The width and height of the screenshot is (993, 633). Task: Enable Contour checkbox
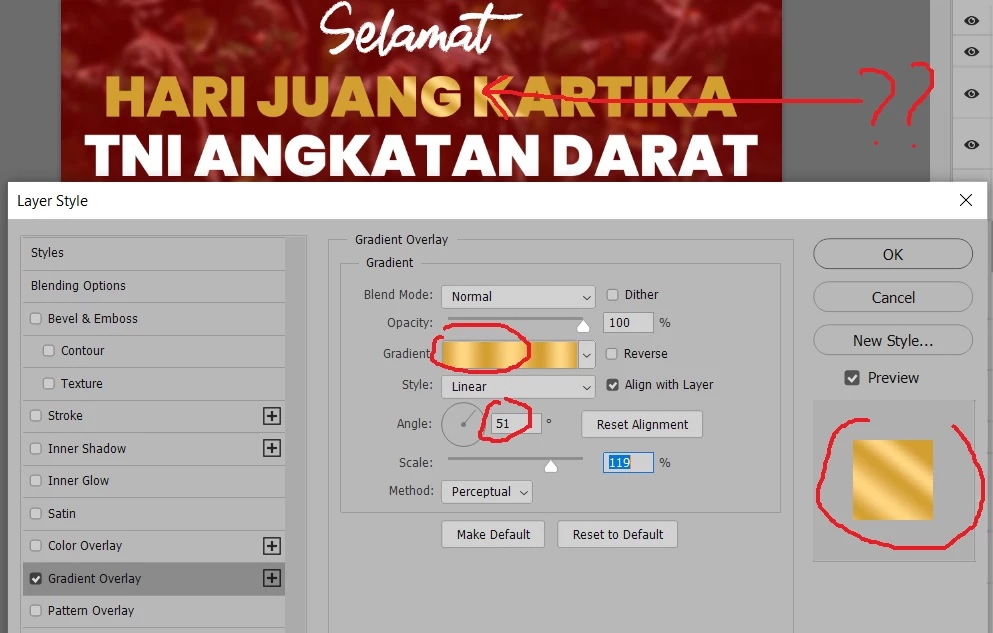(x=49, y=350)
